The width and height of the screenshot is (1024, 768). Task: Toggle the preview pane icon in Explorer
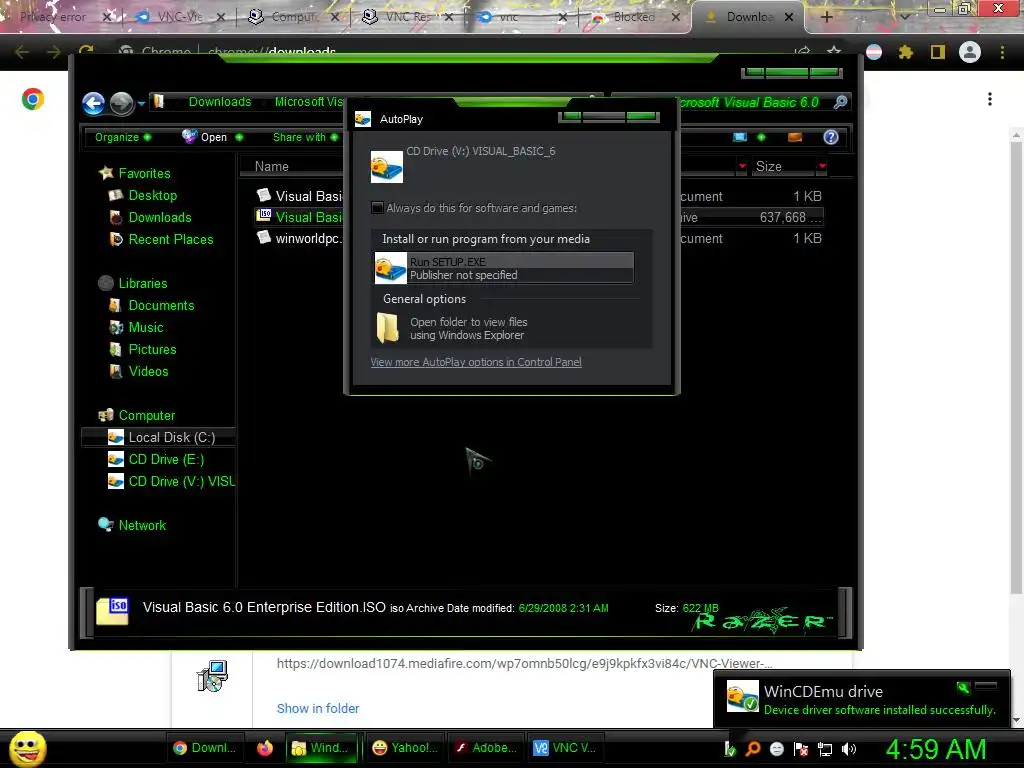(795, 137)
